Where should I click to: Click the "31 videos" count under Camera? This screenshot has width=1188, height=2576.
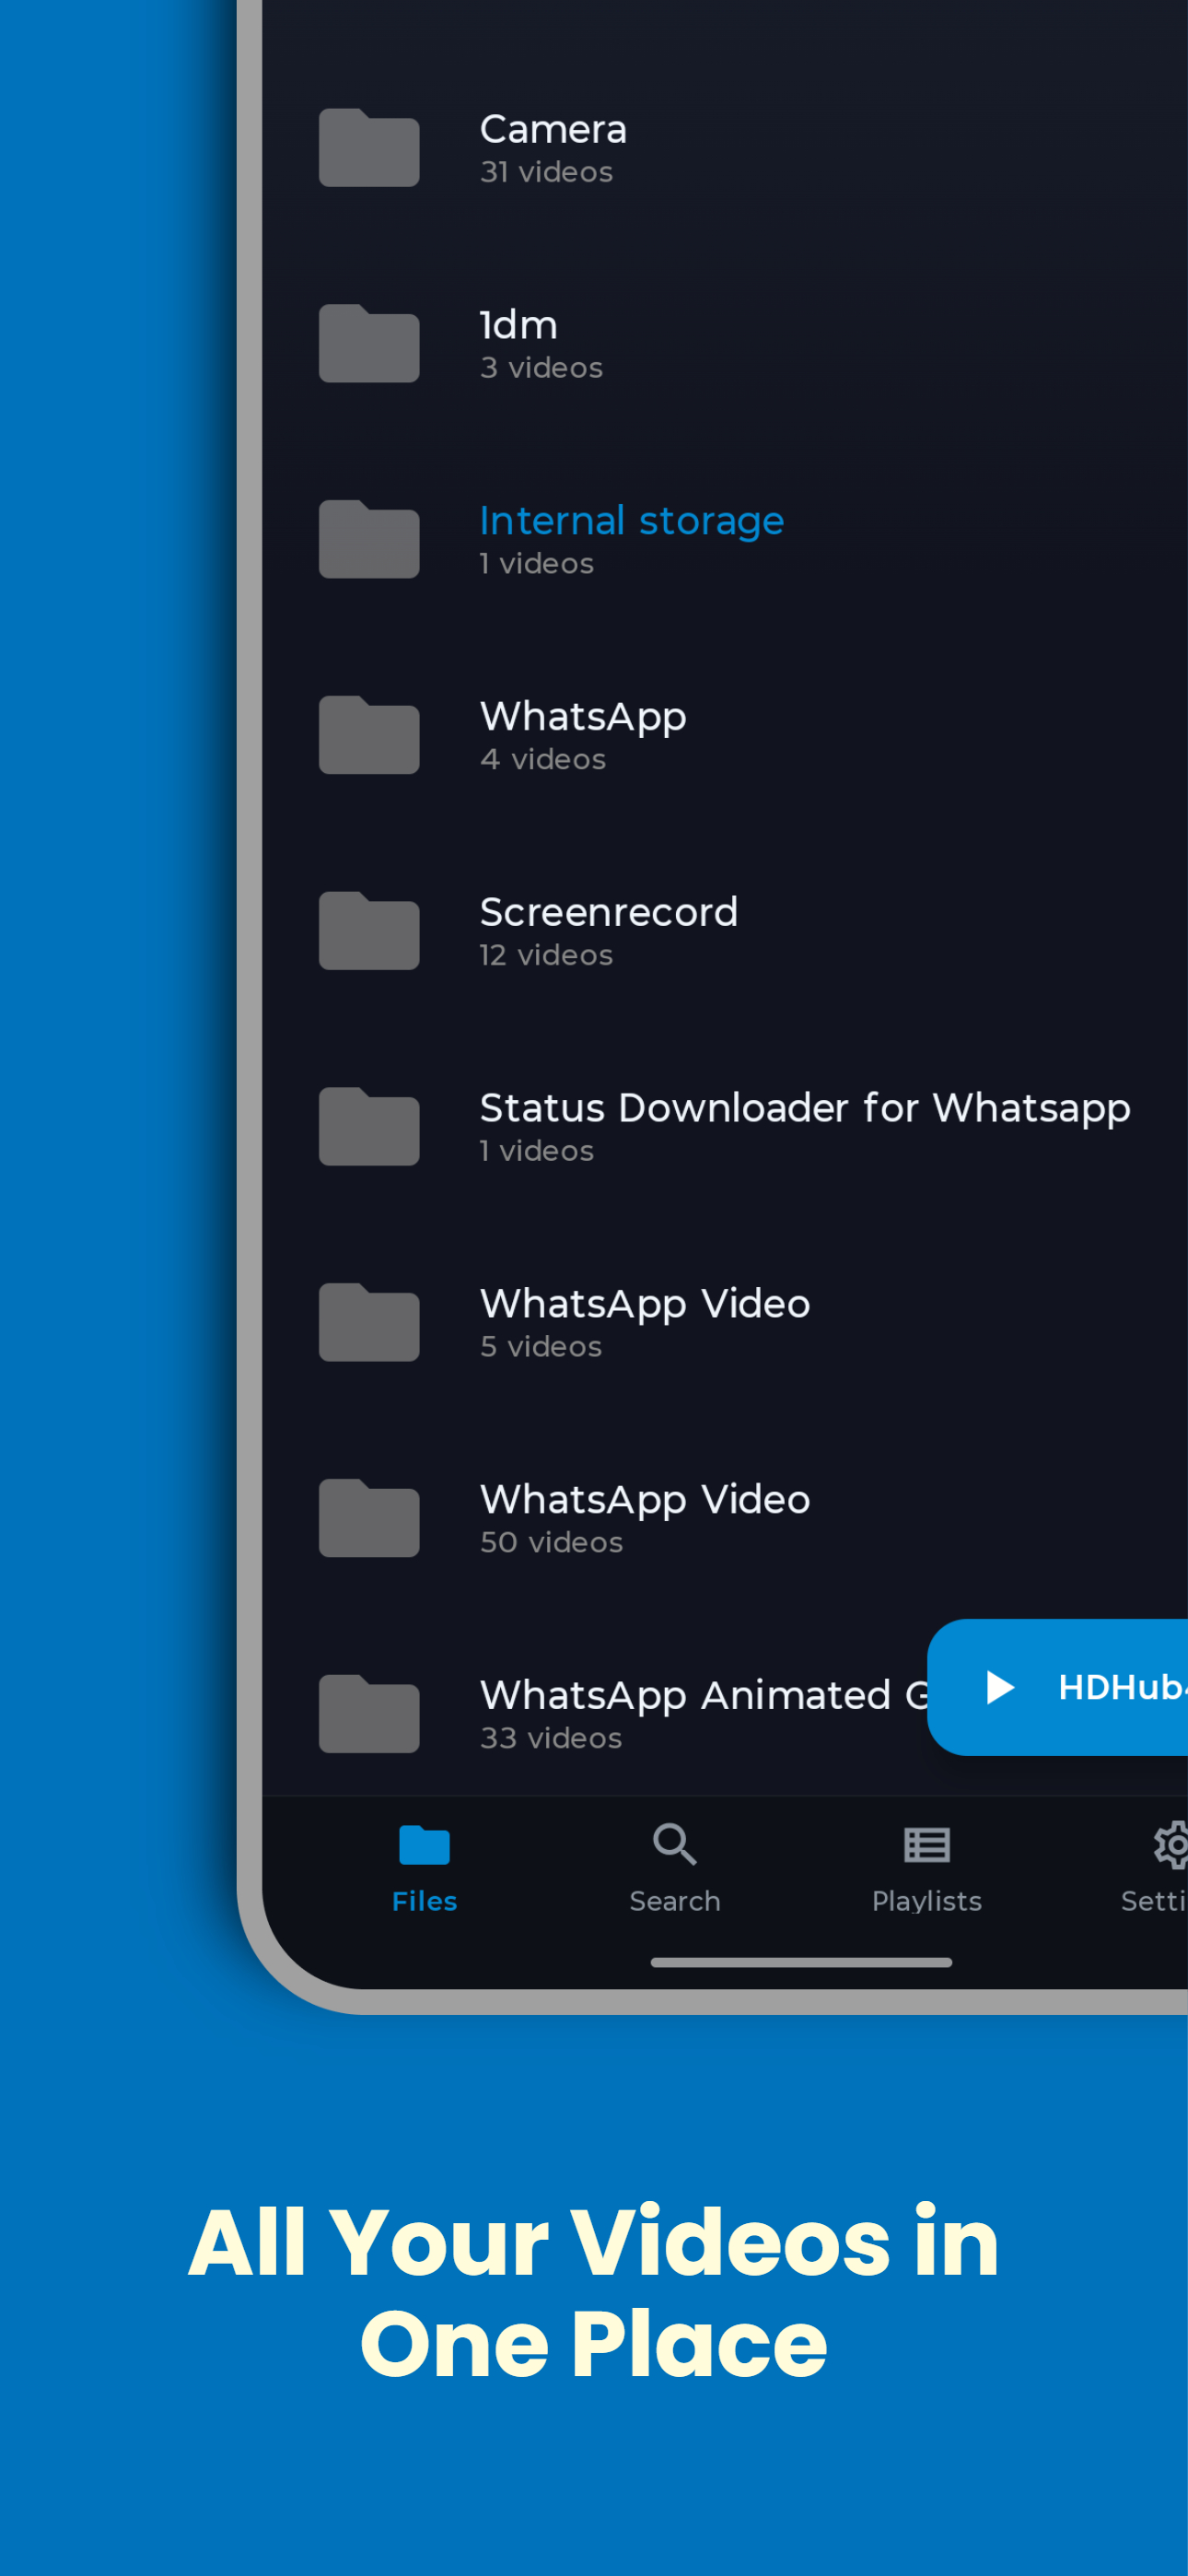pyautogui.click(x=547, y=172)
